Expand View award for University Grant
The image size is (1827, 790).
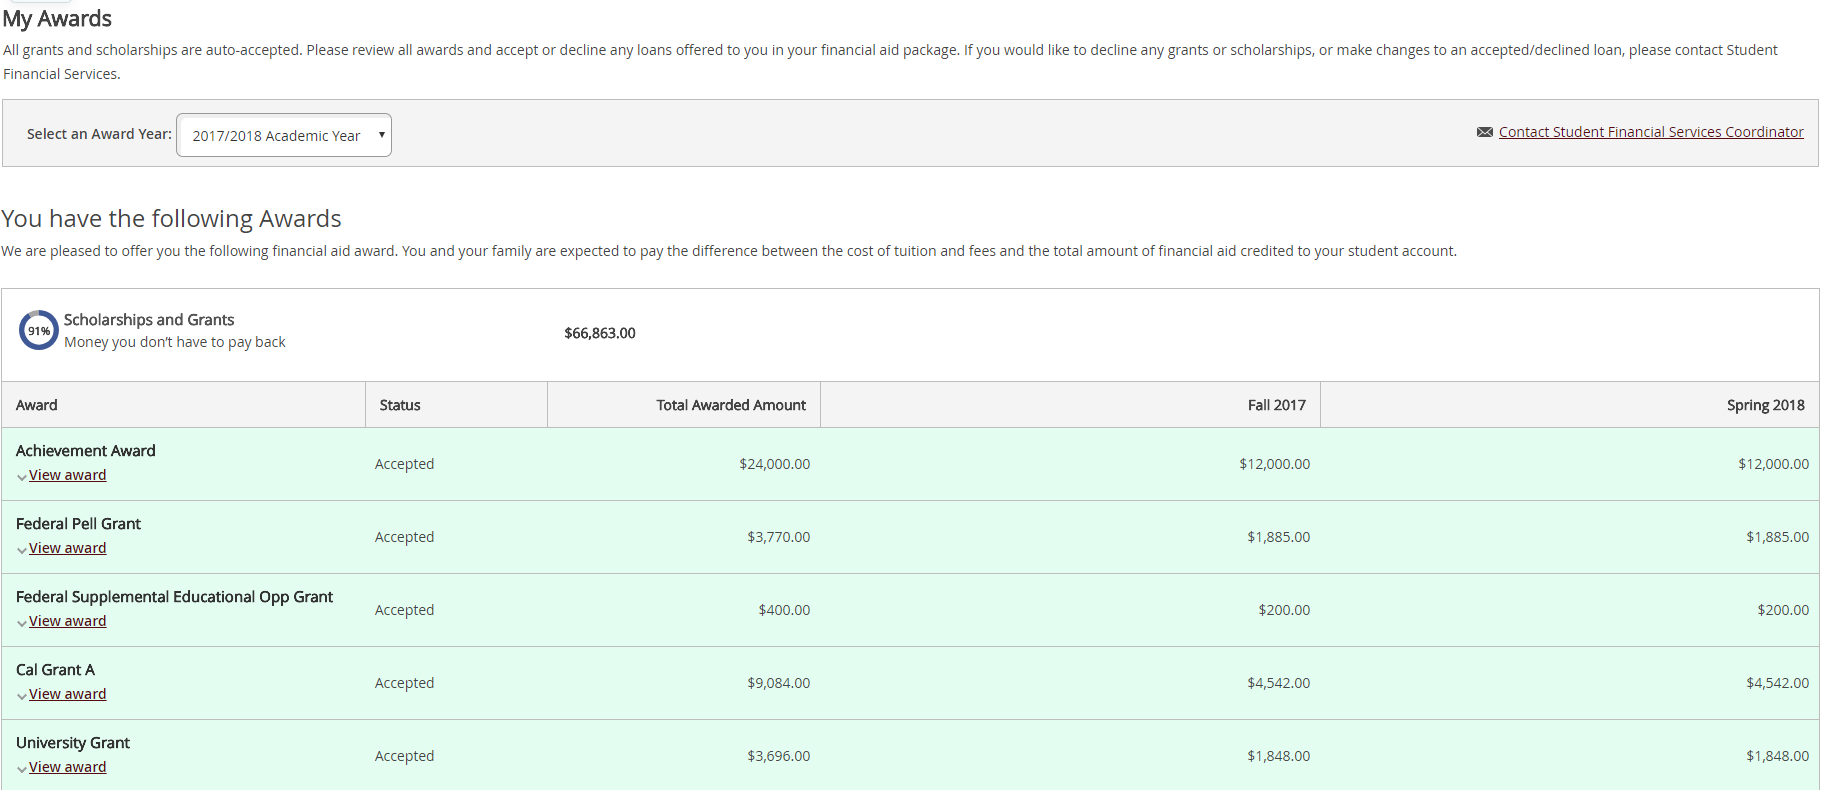tap(67, 767)
